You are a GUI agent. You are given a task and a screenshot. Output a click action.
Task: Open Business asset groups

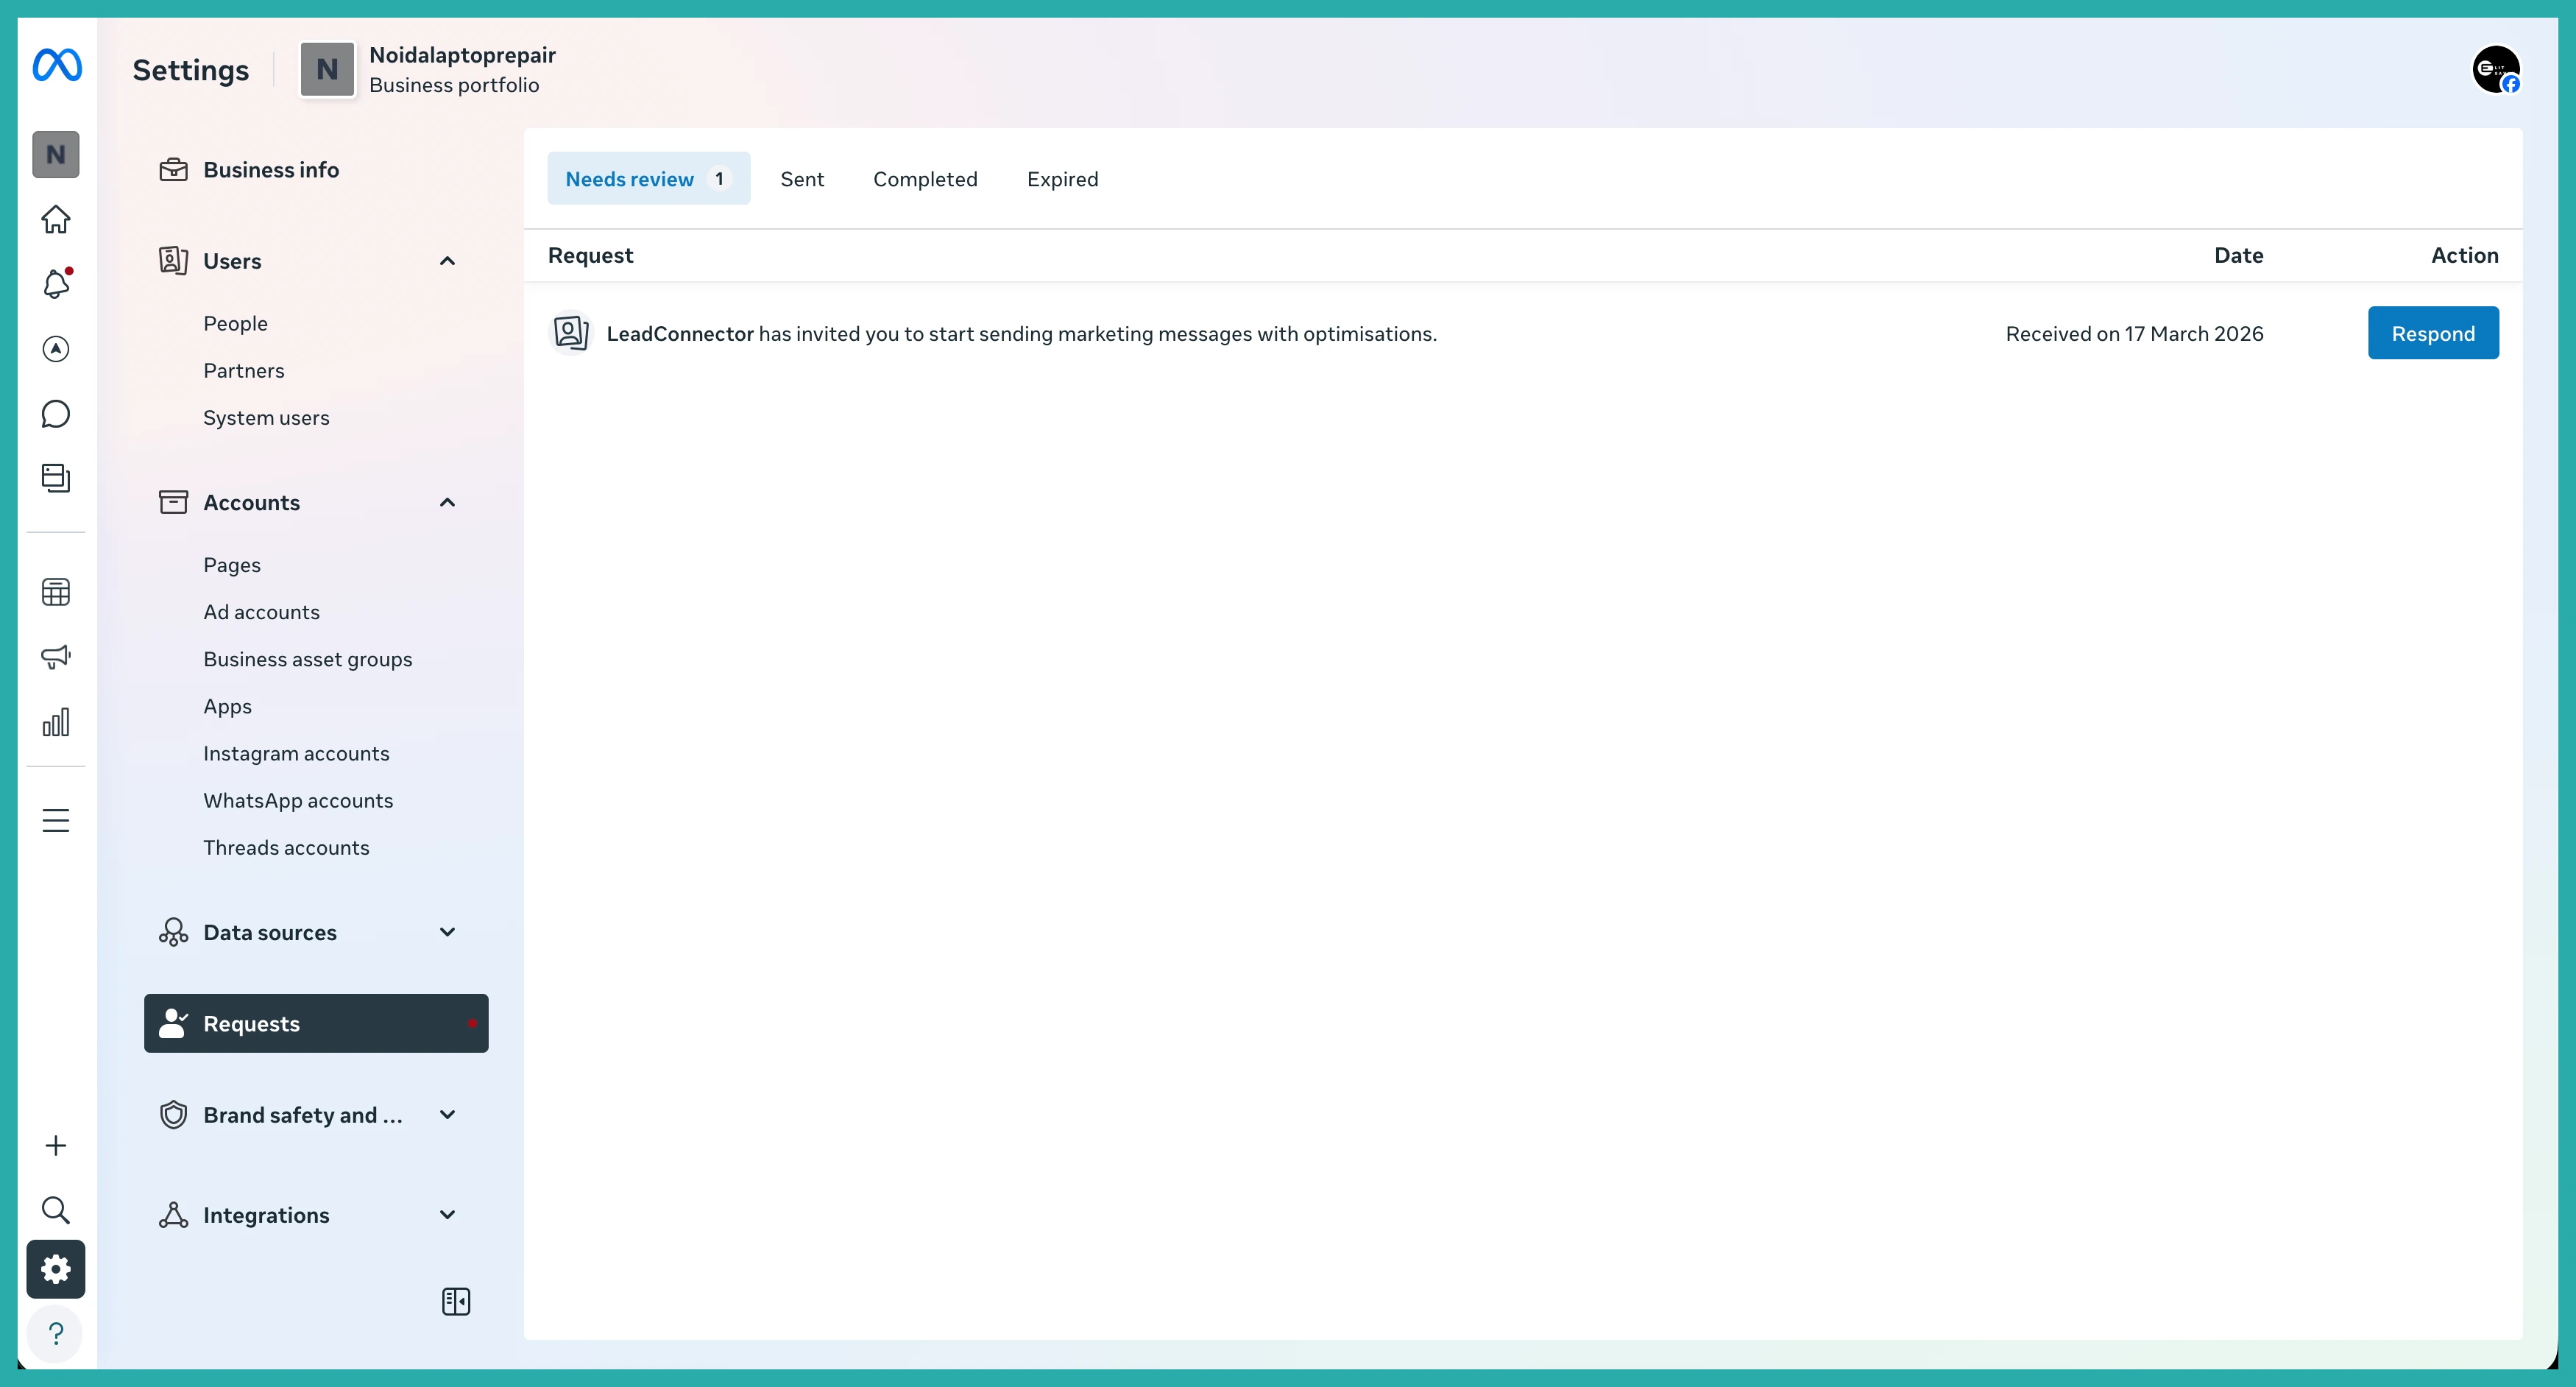[x=308, y=660]
